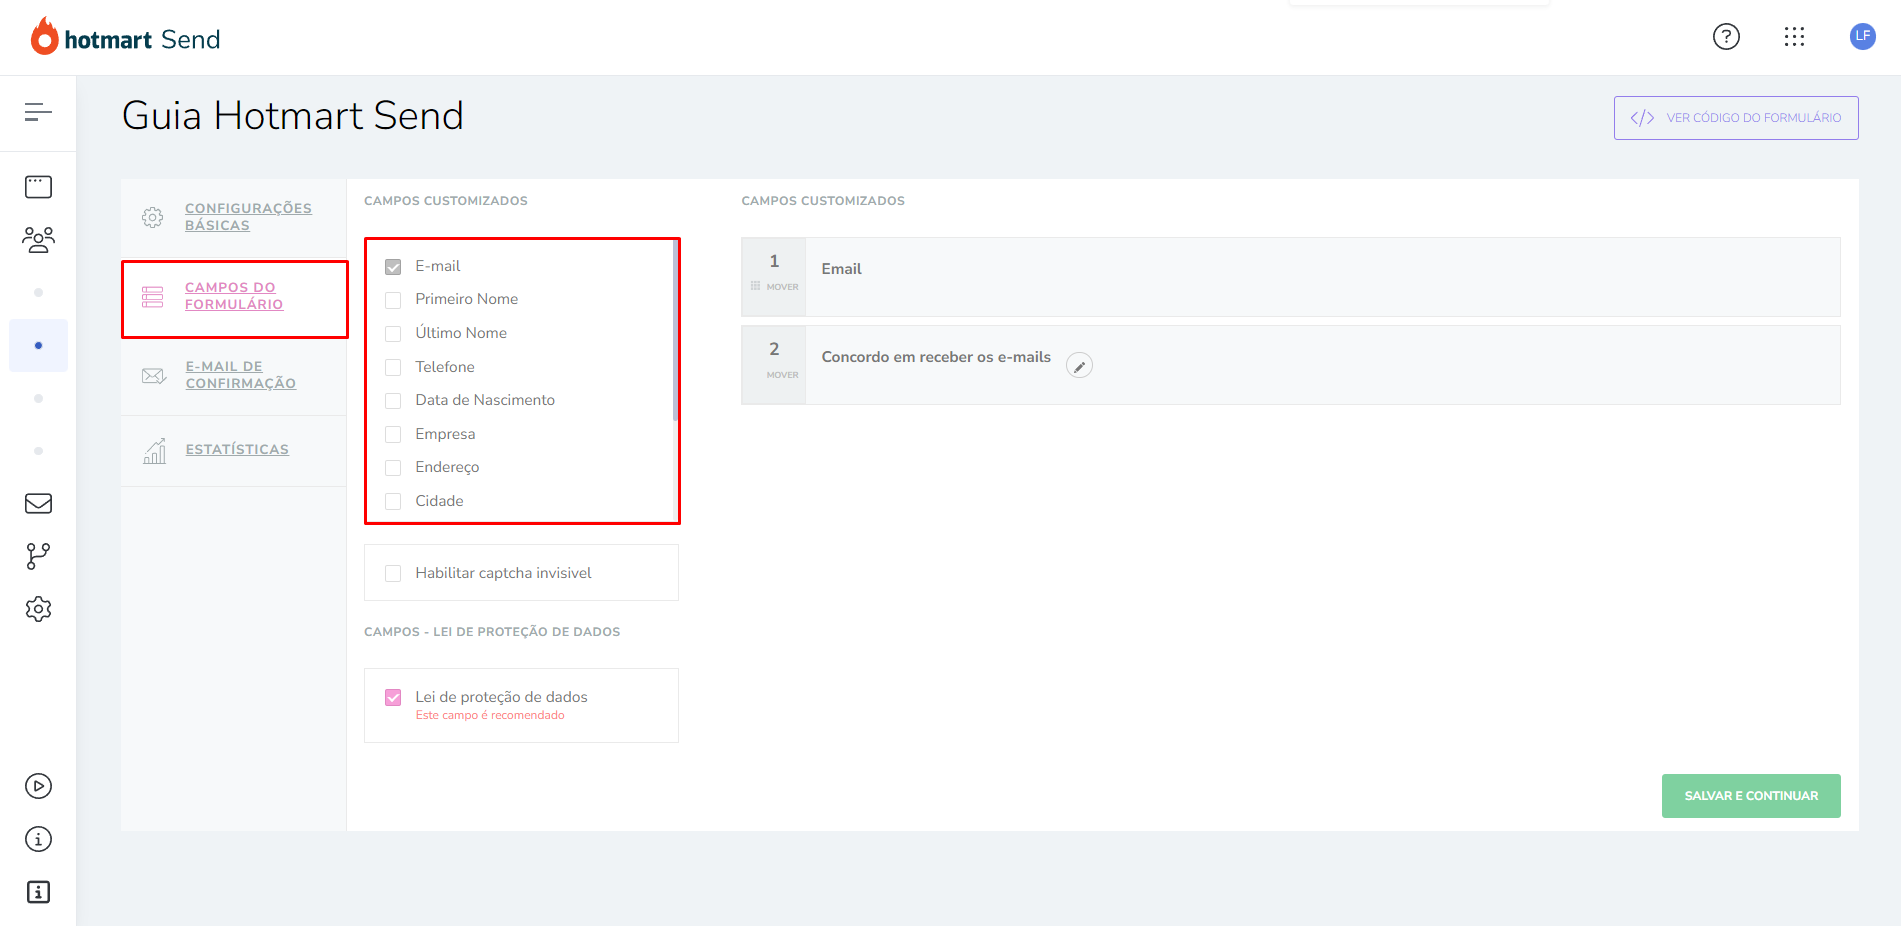1901x926 pixels.
Task: Toggle the sidebar hamburger menu icon
Action: [38, 112]
